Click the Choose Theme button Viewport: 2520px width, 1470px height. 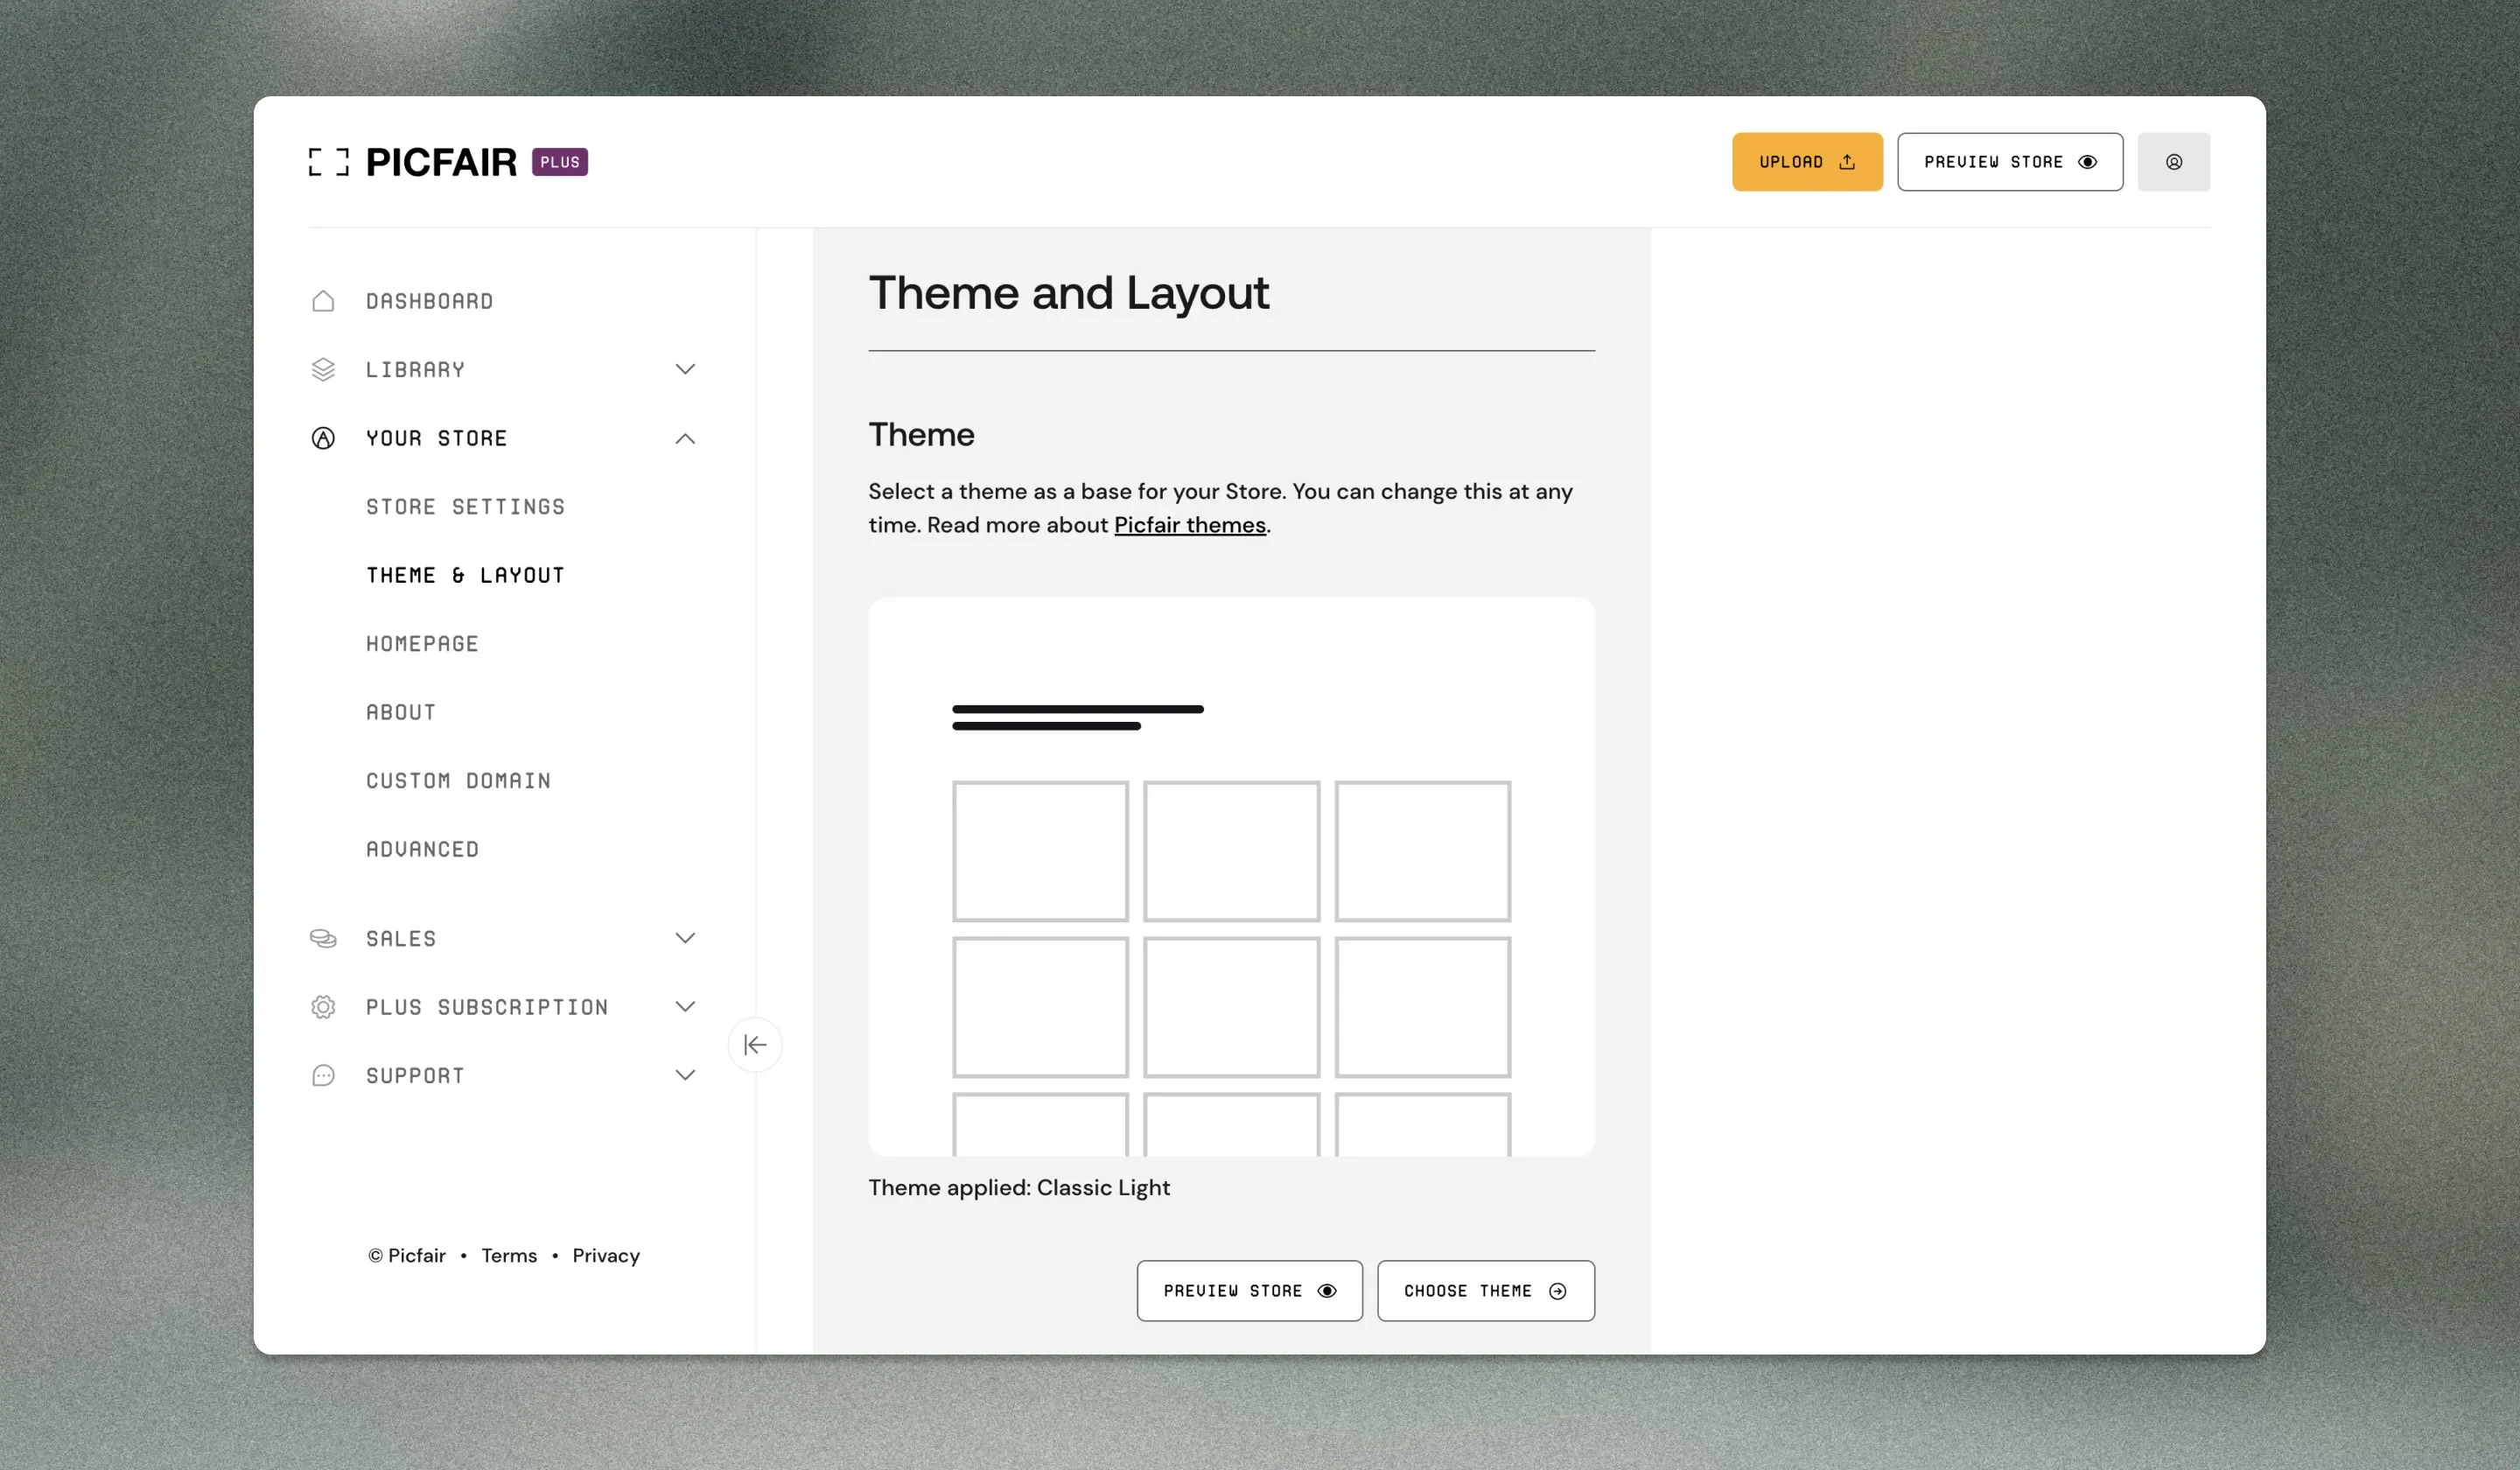1486,1291
